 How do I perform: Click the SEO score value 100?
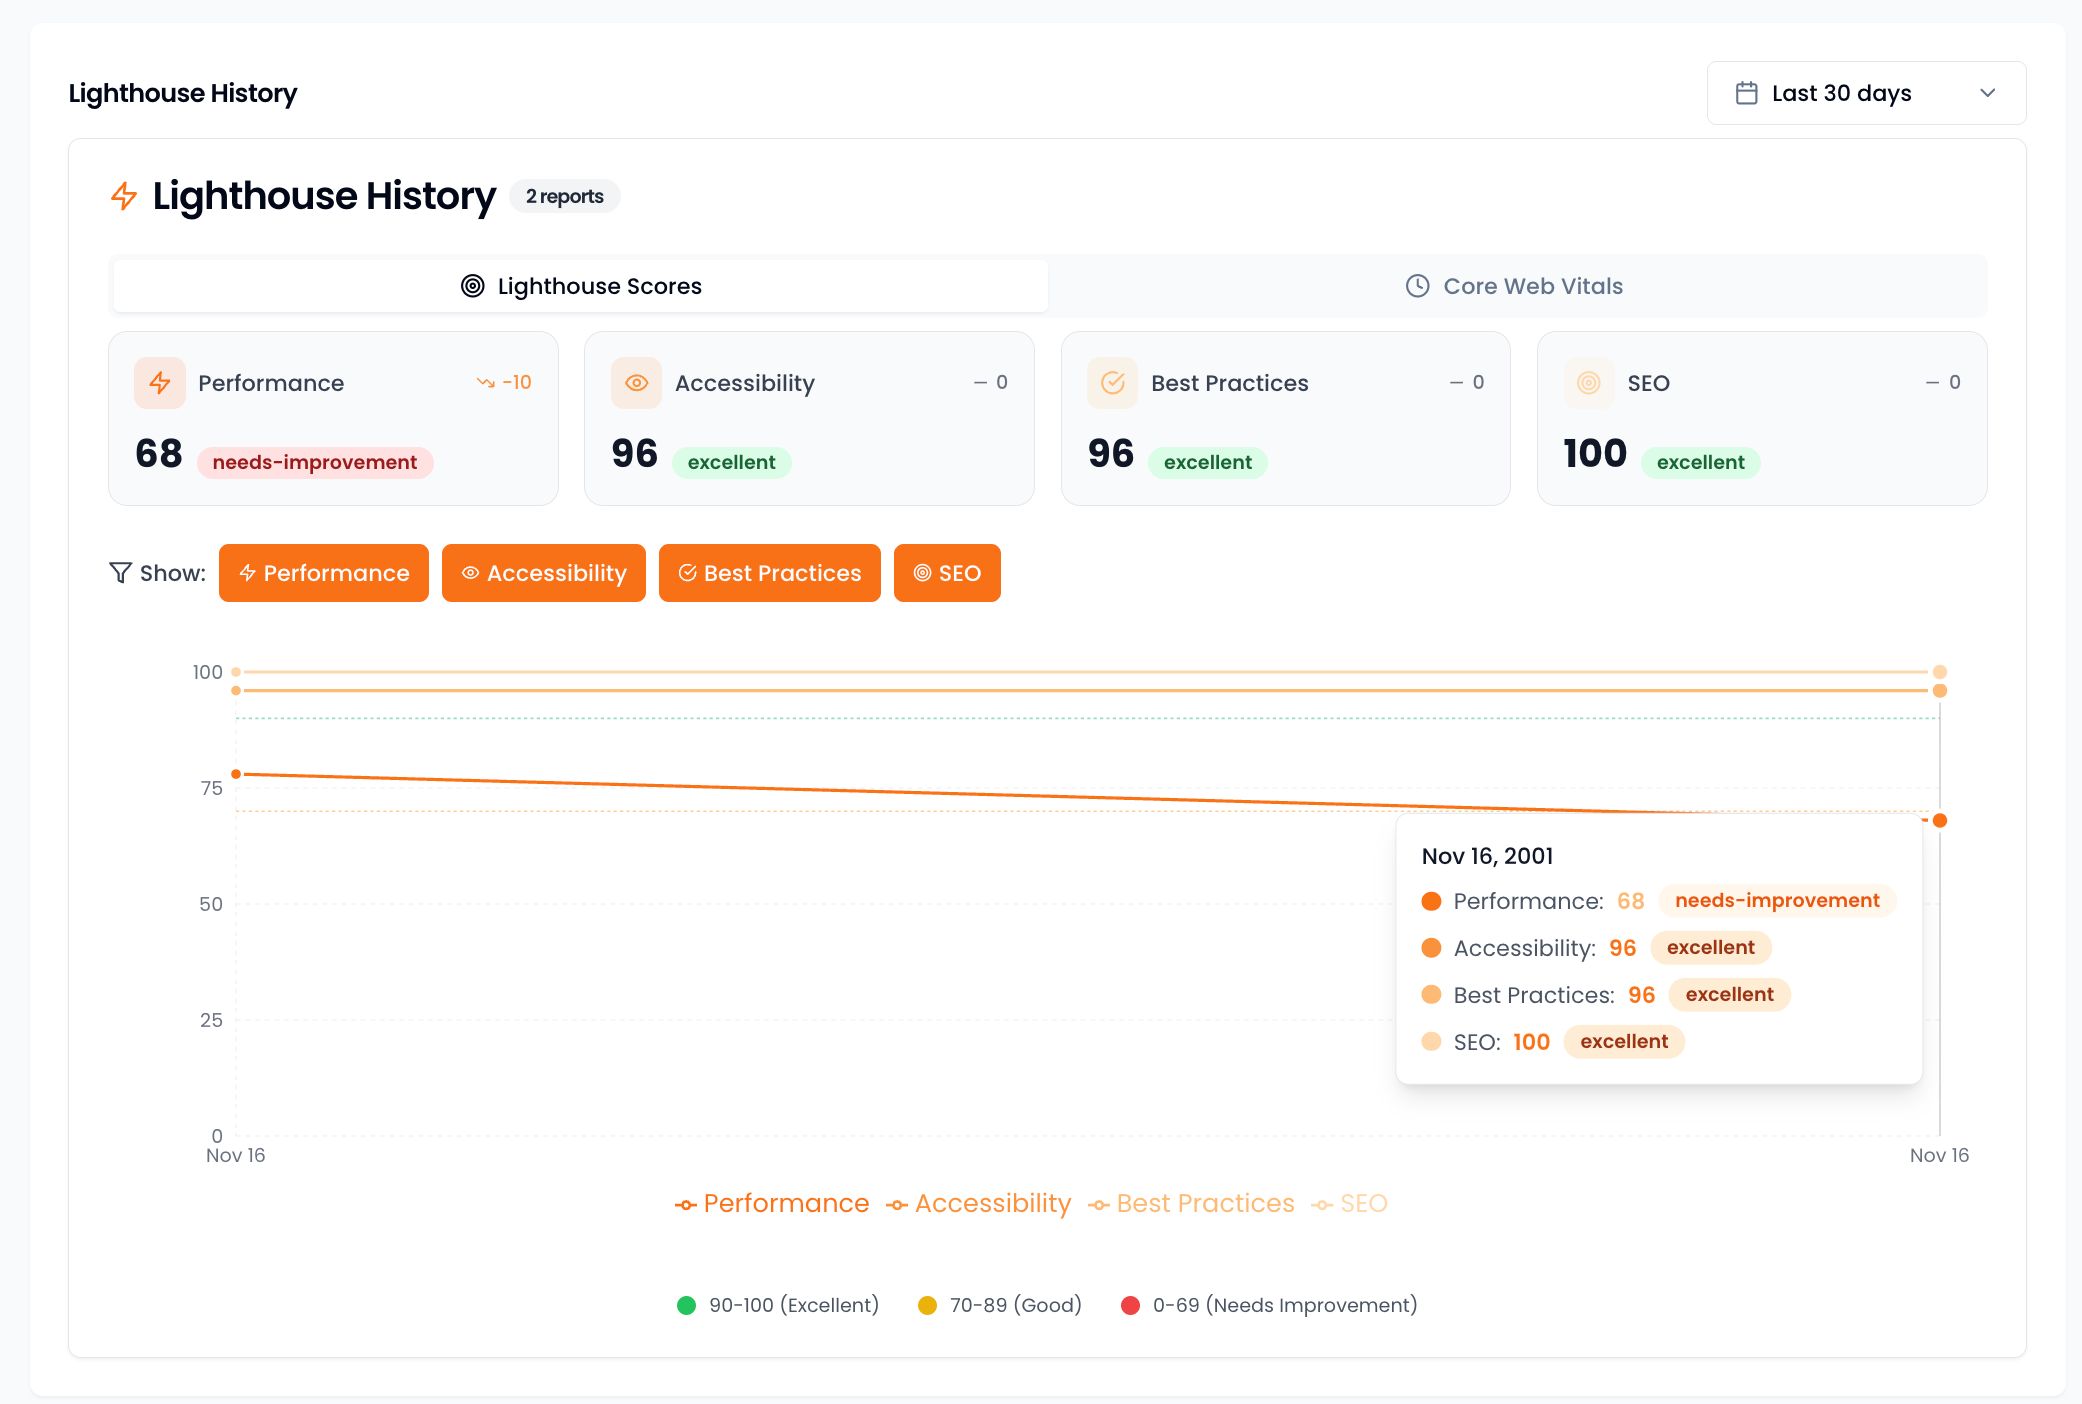pyautogui.click(x=1595, y=454)
